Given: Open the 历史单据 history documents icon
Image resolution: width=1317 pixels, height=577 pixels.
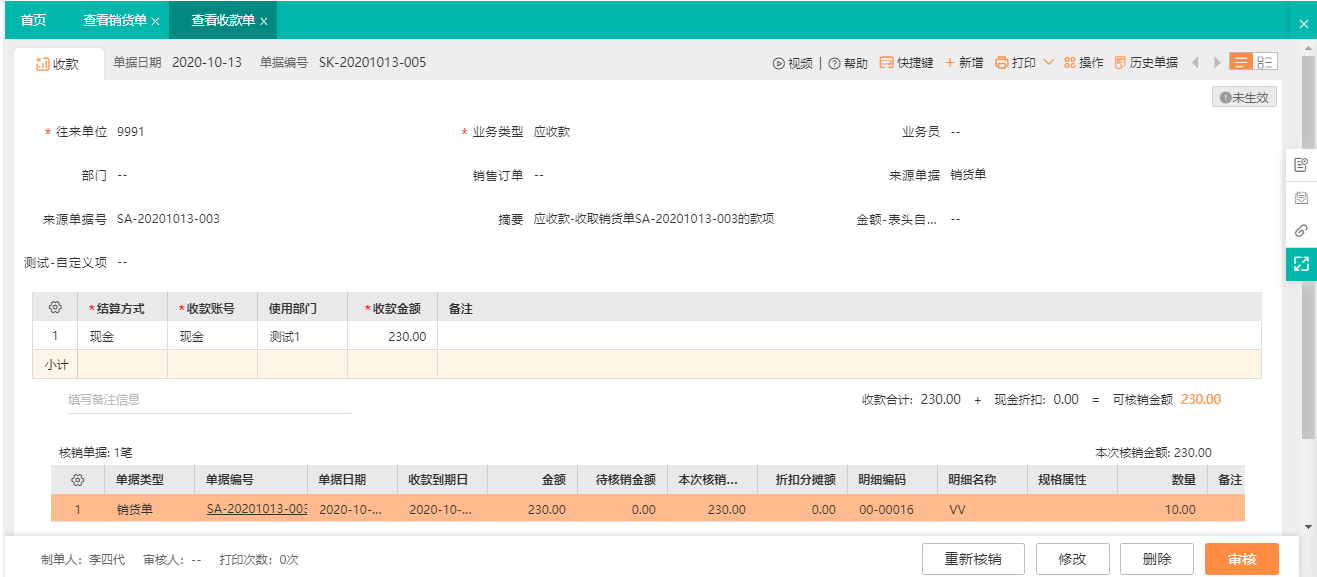Looking at the screenshot, I should (1120, 63).
